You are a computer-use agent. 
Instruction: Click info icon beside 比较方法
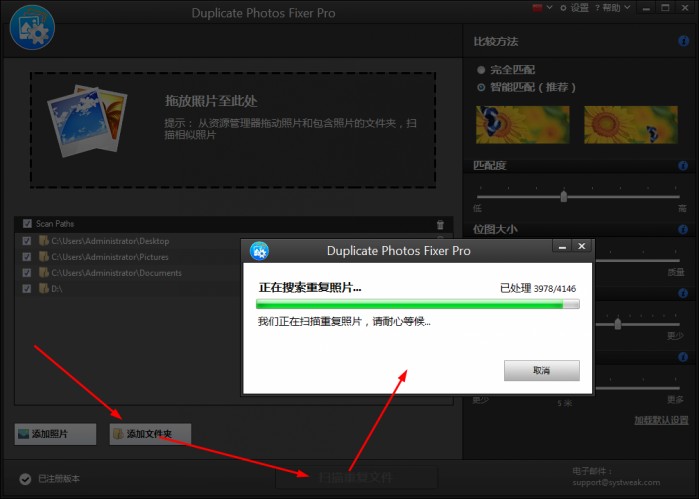coord(683,41)
